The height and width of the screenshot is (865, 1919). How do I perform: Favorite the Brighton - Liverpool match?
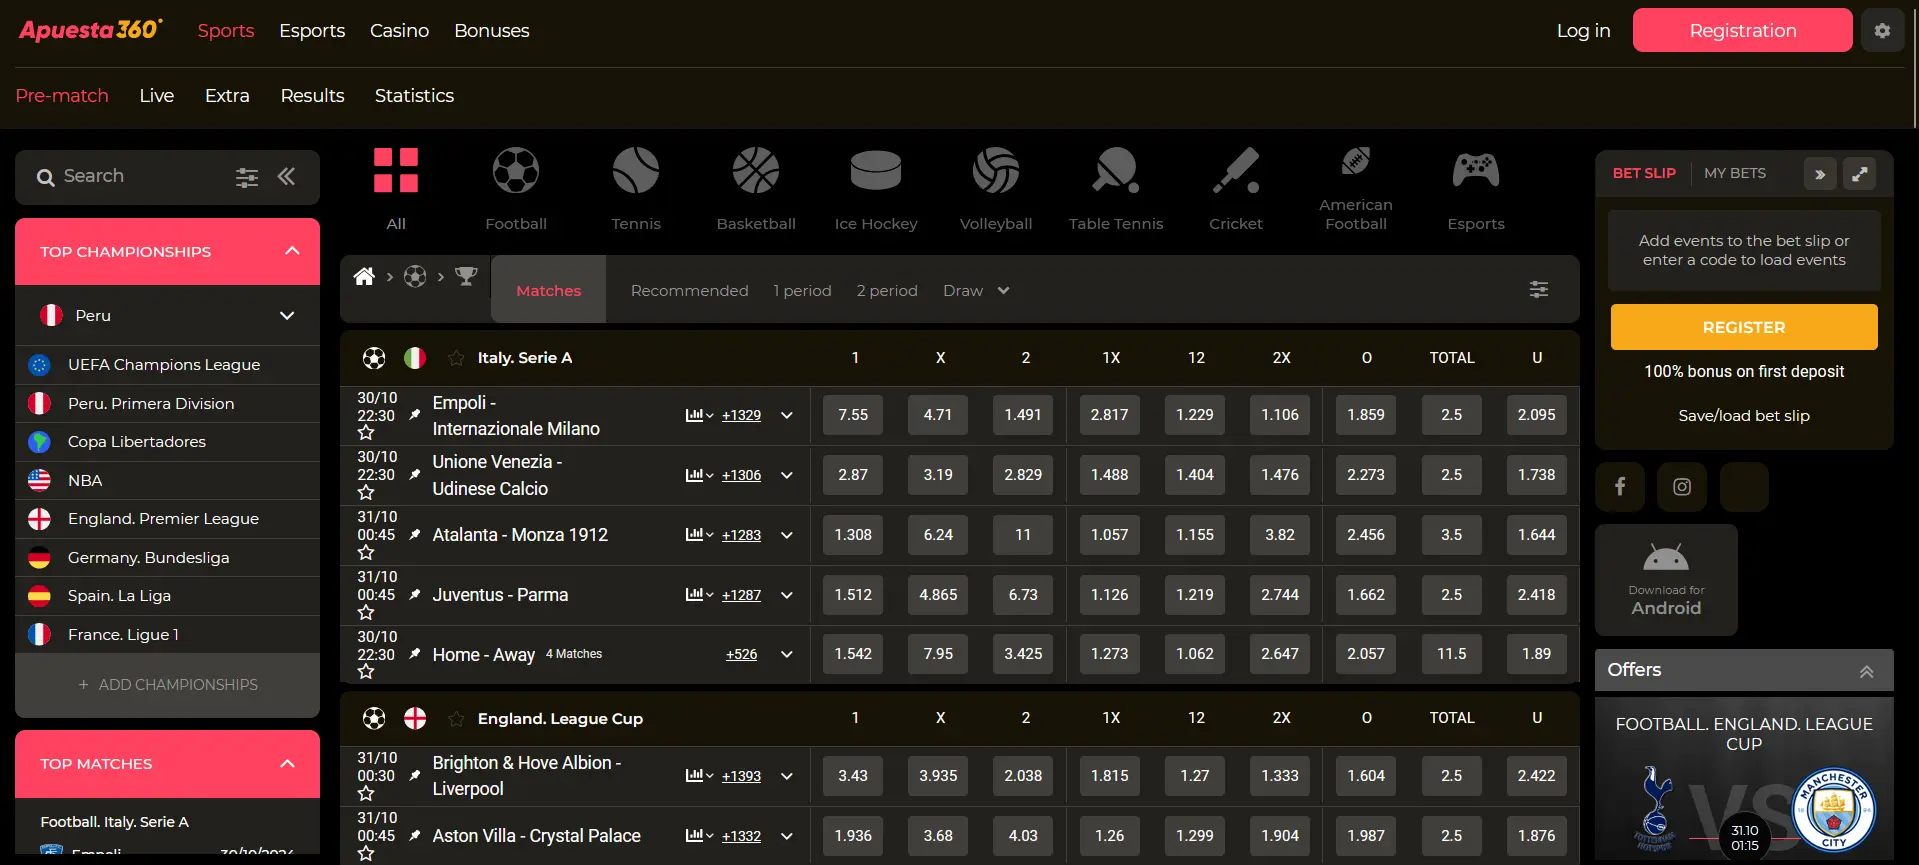click(366, 794)
